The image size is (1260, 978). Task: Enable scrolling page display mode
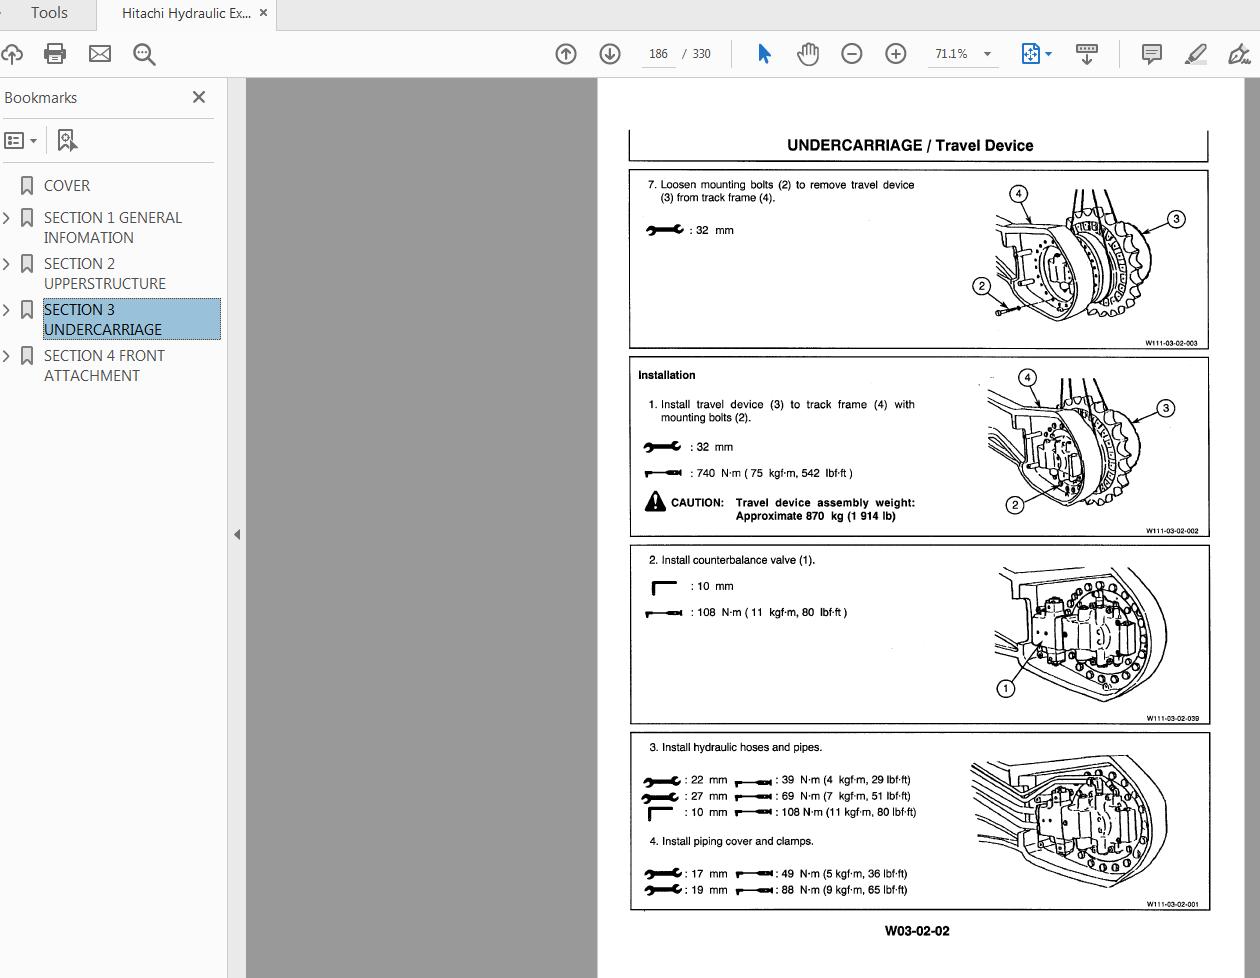[1087, 54]
